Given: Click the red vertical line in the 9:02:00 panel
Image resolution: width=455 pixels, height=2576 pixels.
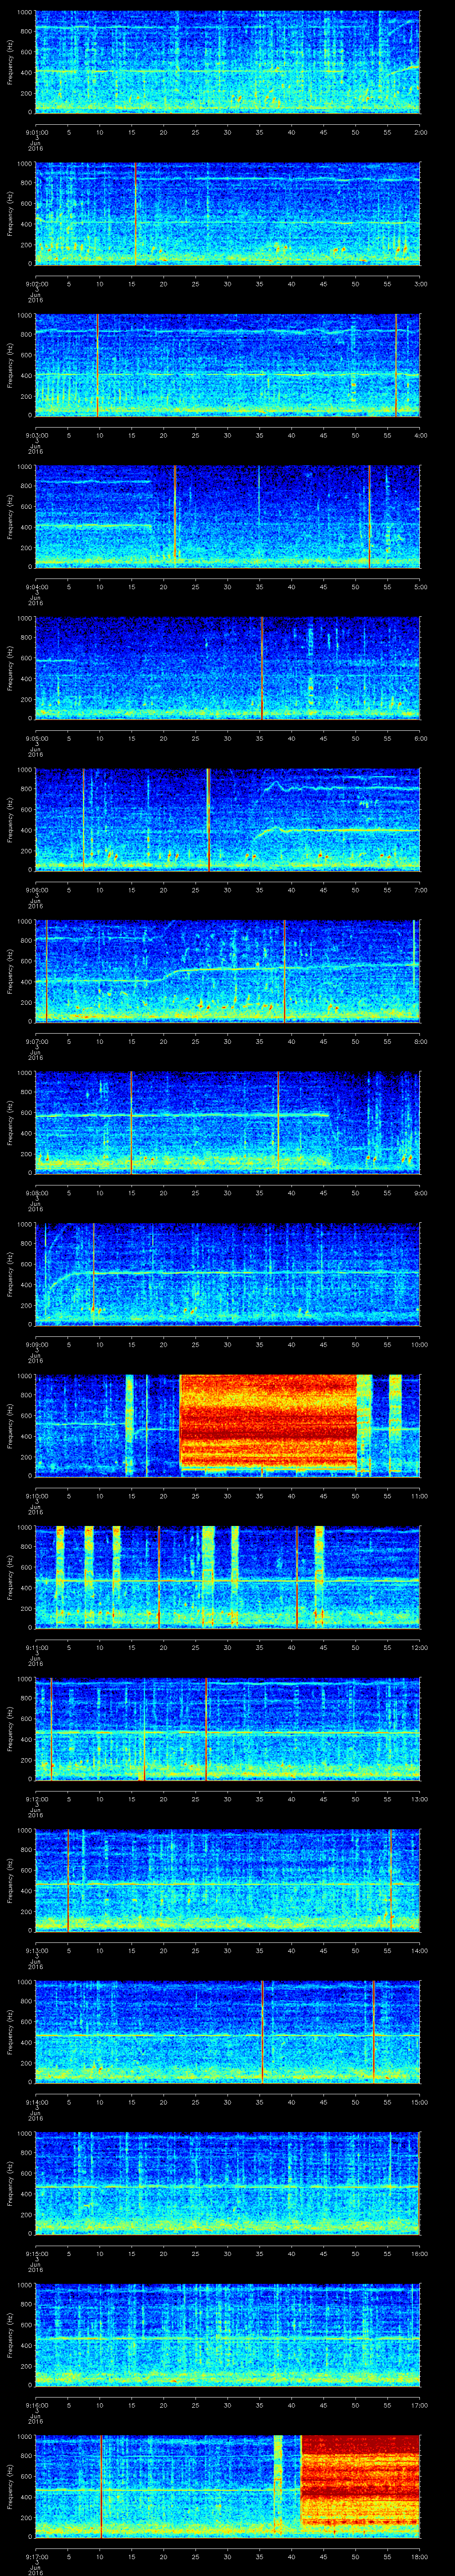Looking at the screenshot, I should [x=135, y=213].
